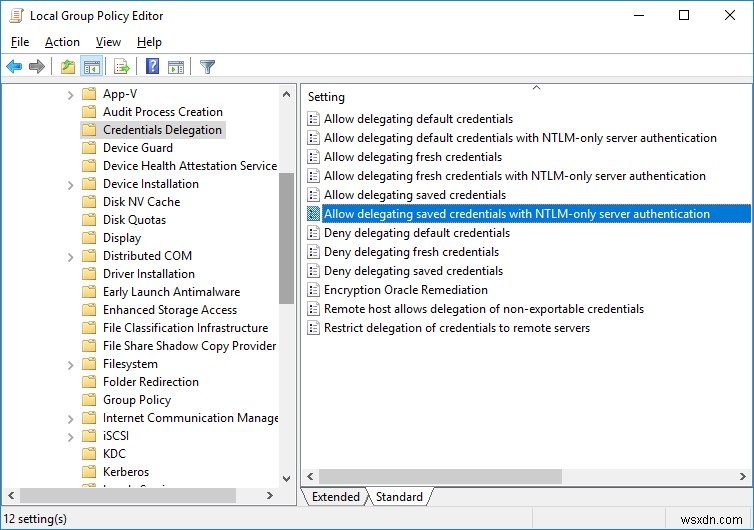Click the folder icon of Group Policy
Screen dimensions: 754x530
pyautogui.click(x=89, y=400)
